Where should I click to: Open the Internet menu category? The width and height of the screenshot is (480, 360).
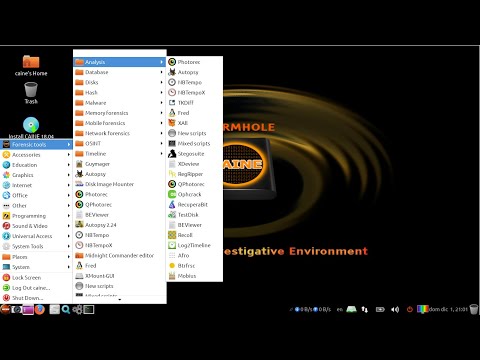(x=36, y=185)
